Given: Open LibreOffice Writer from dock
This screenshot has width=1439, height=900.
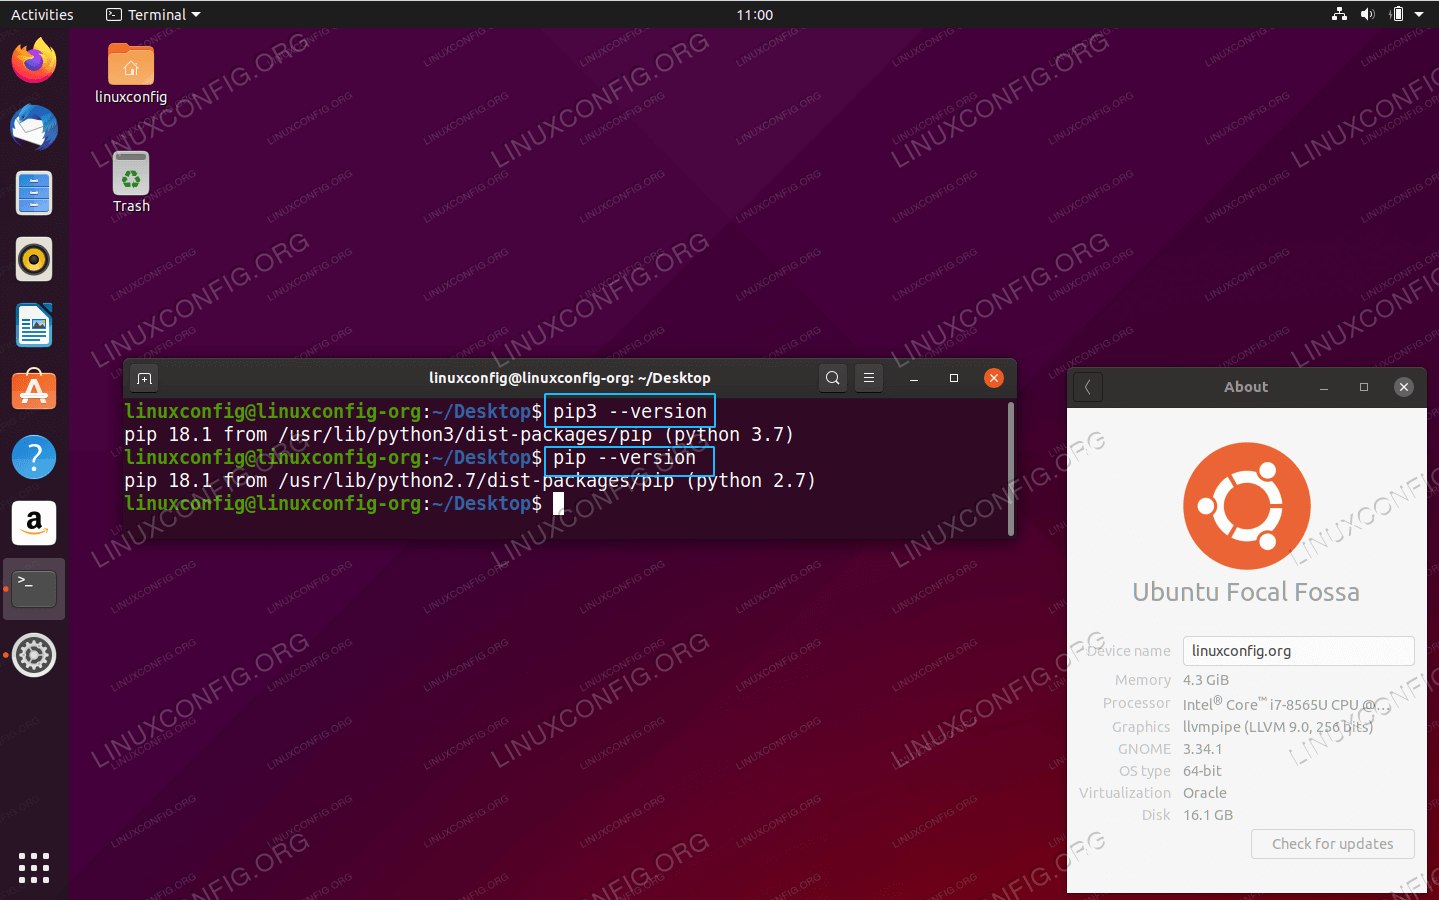Looking at the screenshot, I should [x=34, y=326].
